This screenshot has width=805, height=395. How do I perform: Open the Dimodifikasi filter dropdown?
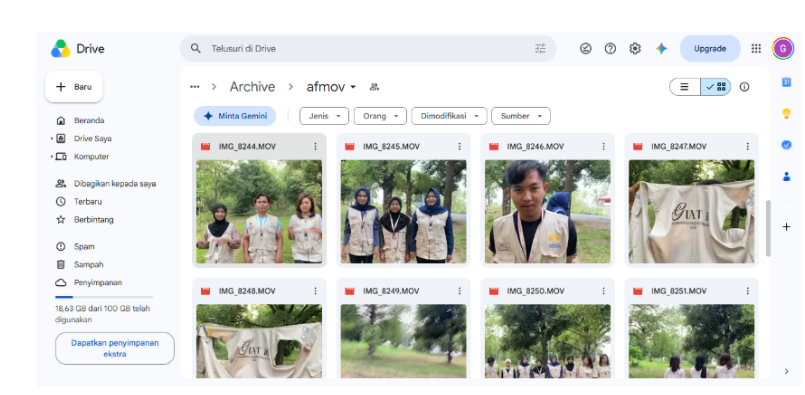pyautogui.click(x=449, y=116)
